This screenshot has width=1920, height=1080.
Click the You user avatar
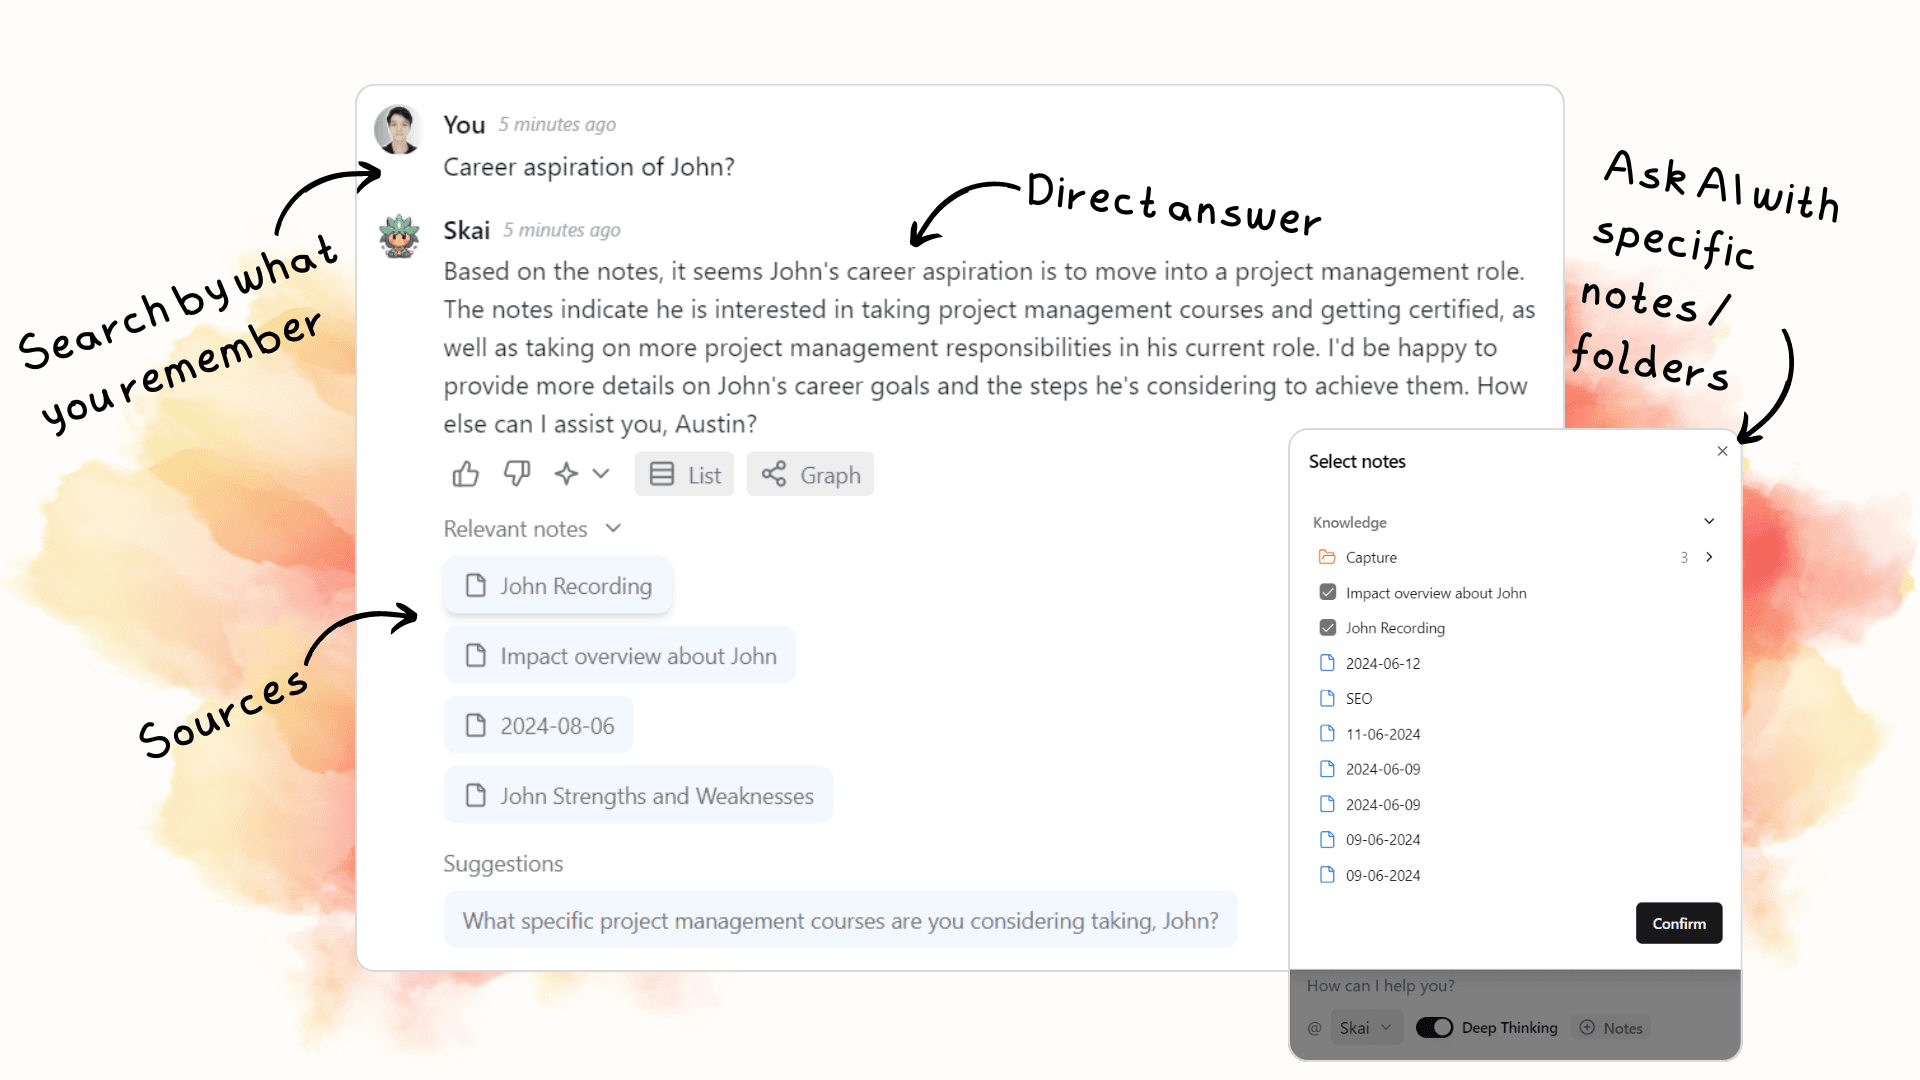tap(398, 129)
